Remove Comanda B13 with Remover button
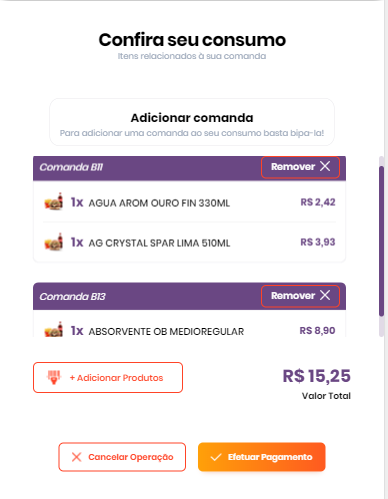The width and height of the screenshot is (388, 499). click(300, 296)
